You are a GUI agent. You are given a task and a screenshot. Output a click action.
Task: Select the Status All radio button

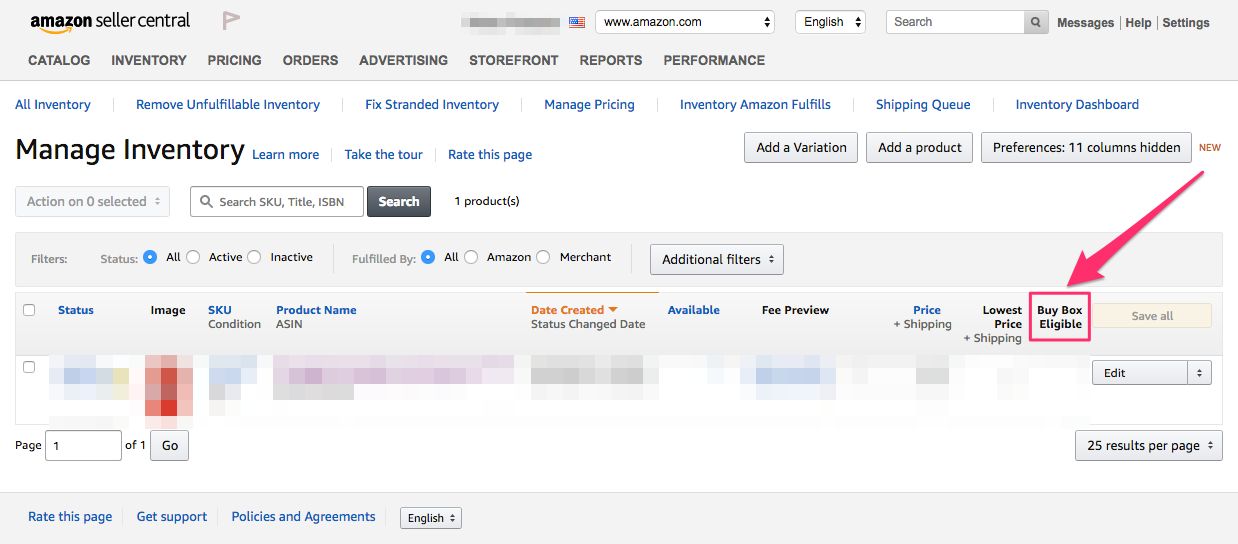click(x=150, y=257)
